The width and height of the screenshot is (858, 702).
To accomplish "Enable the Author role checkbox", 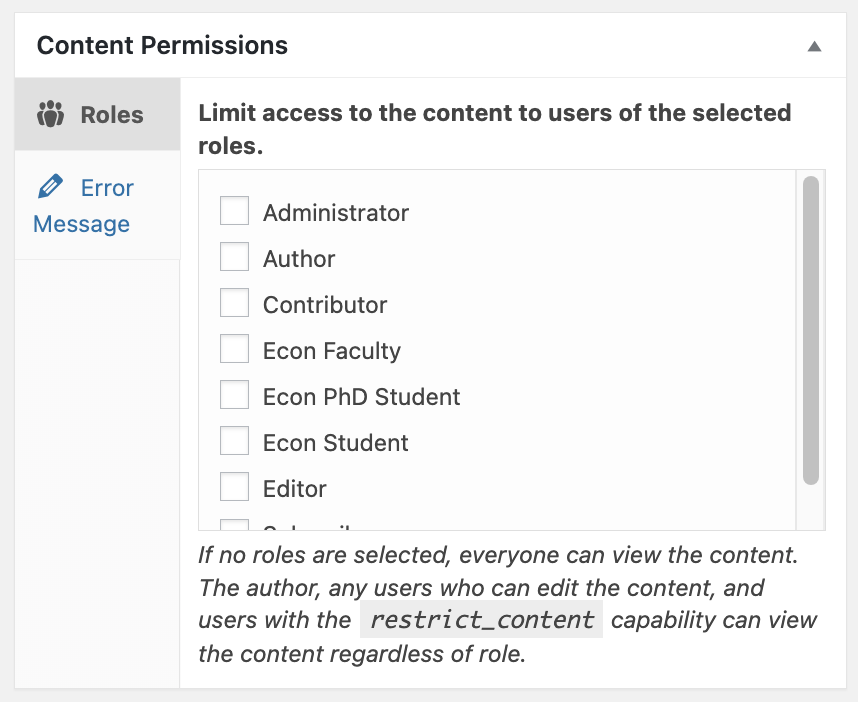I will click(x=234, y=257).
